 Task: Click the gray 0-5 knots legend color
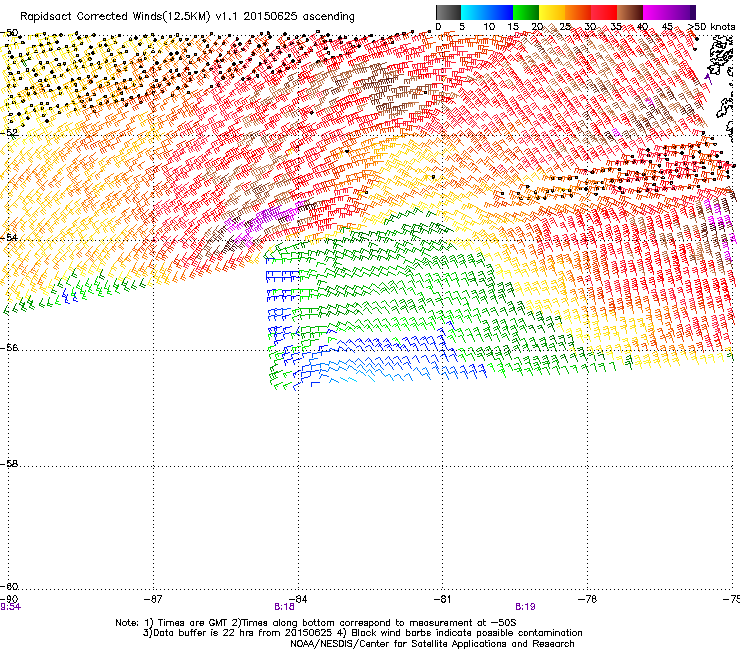448,12
